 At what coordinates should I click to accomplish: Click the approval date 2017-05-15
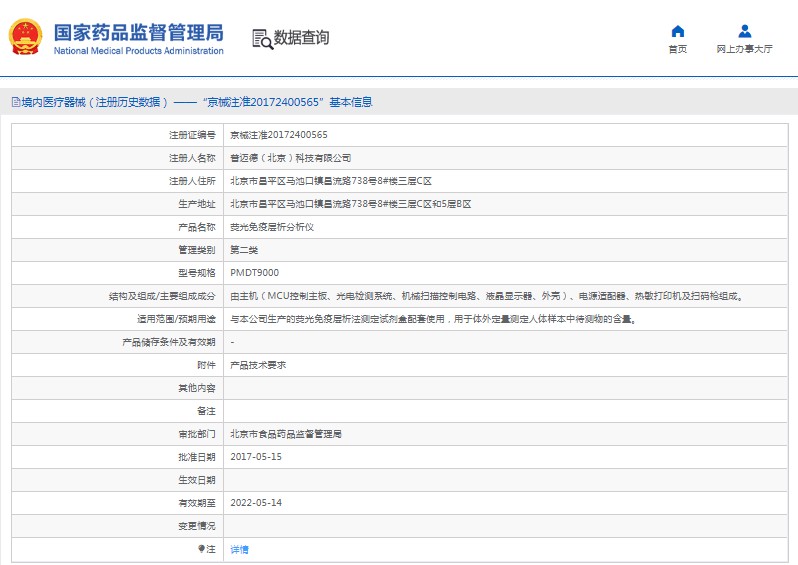256,457
